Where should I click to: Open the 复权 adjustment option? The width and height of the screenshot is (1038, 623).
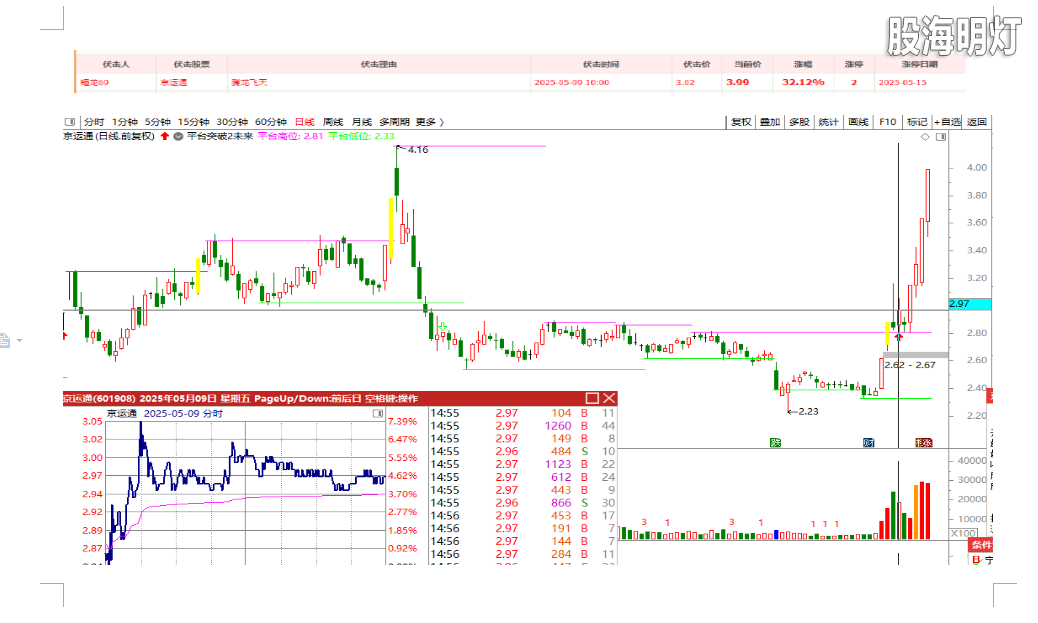click(741, 122)
